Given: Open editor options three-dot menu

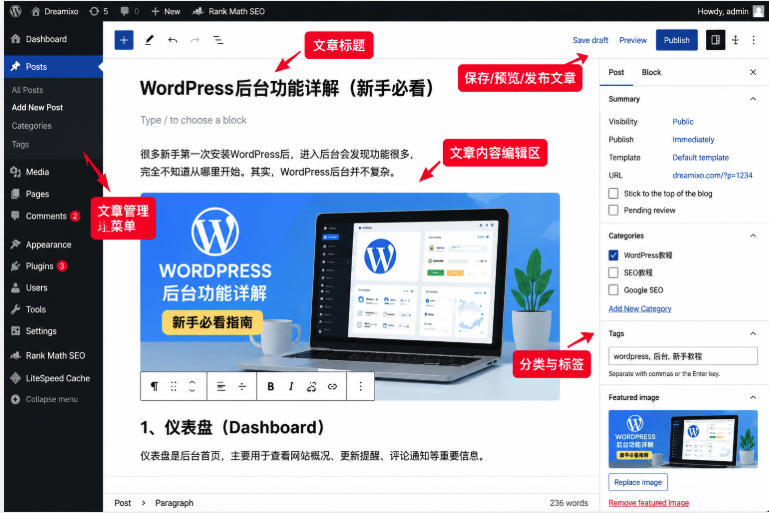Looking at the screenshot, I should coord(754,40).
